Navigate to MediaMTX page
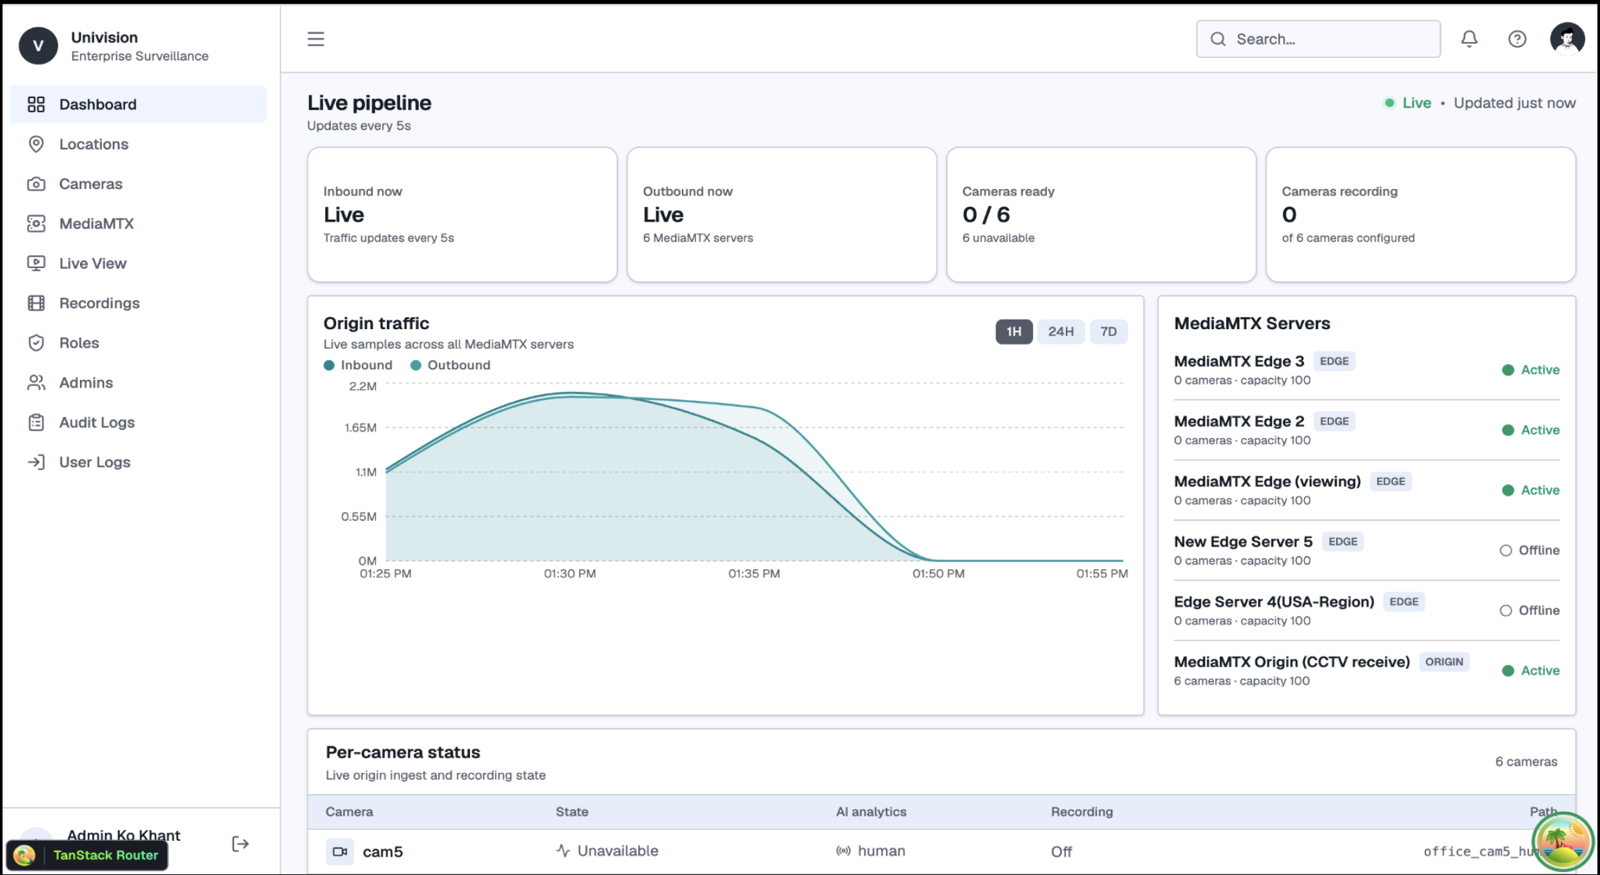This screenshot has width=1600, height=875. (138, 224)
